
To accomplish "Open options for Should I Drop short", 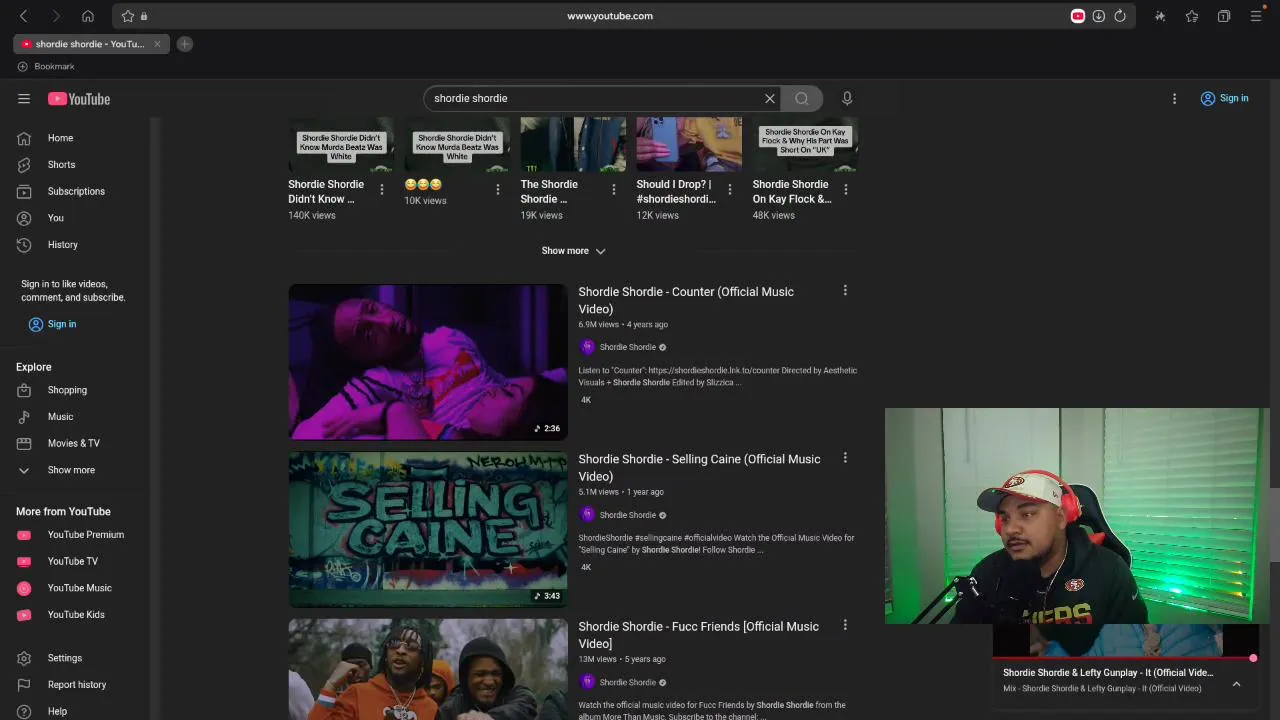I will [730, 190].
